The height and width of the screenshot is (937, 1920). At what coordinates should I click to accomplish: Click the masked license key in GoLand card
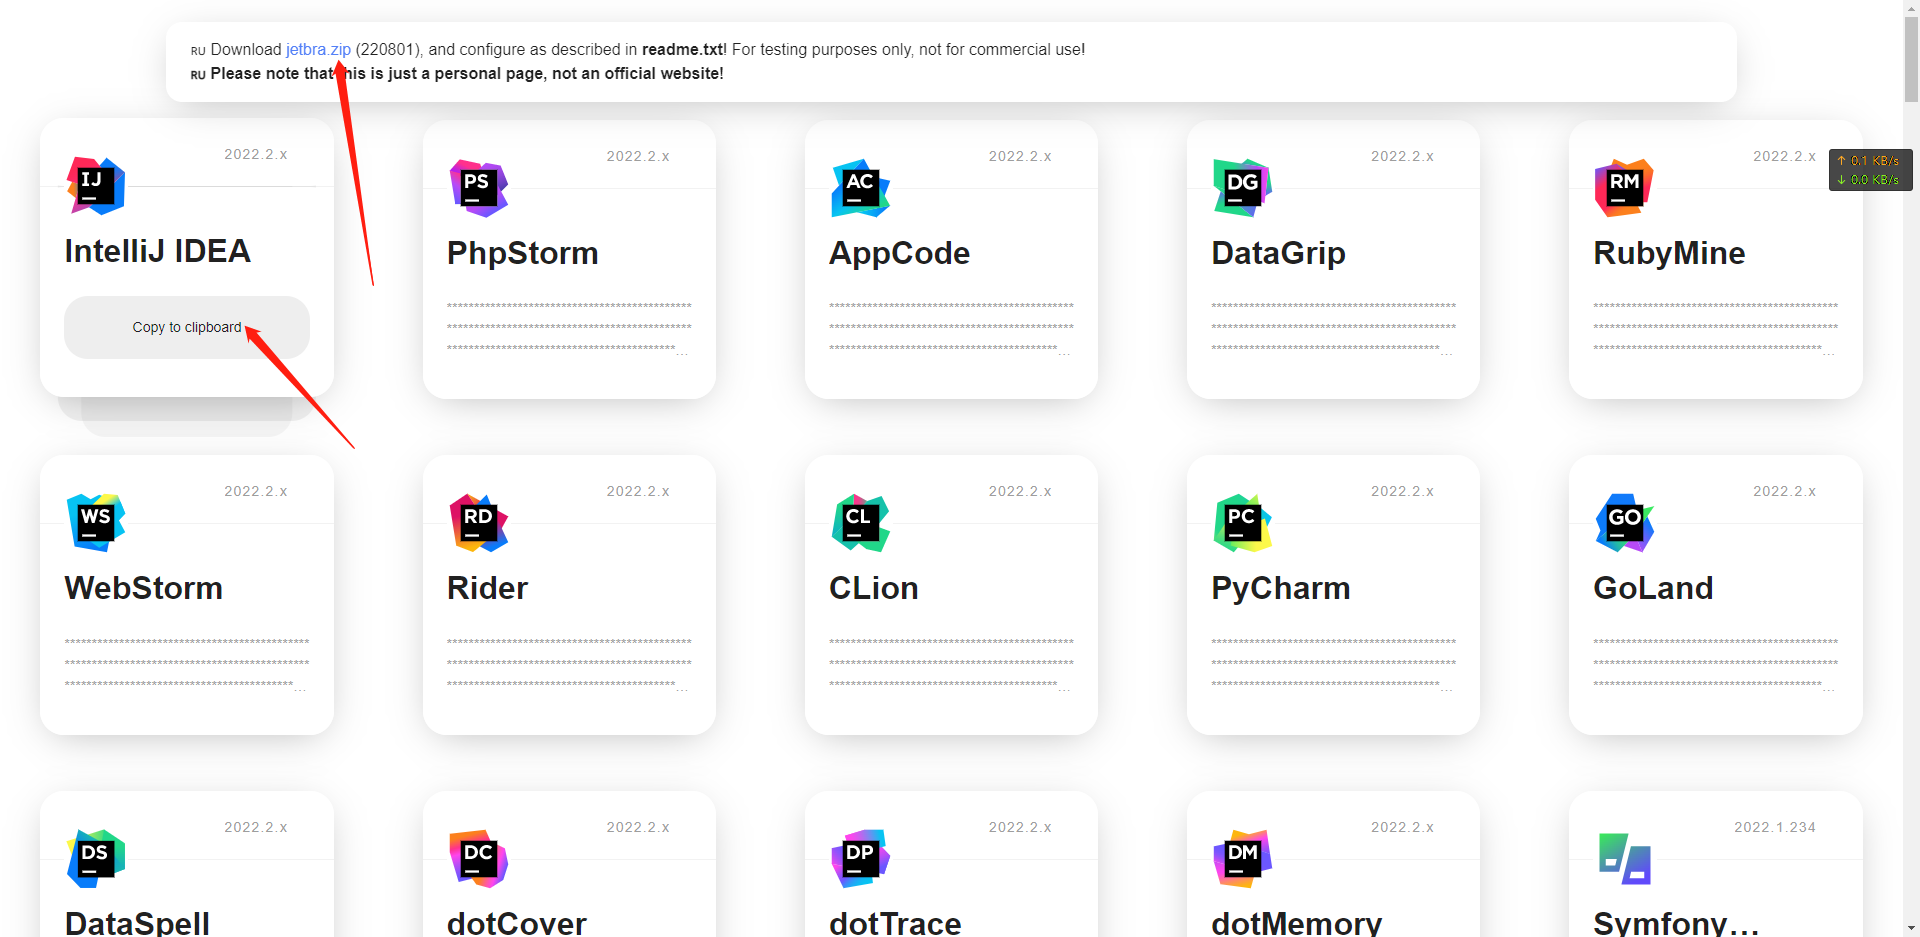(1715, 663)
